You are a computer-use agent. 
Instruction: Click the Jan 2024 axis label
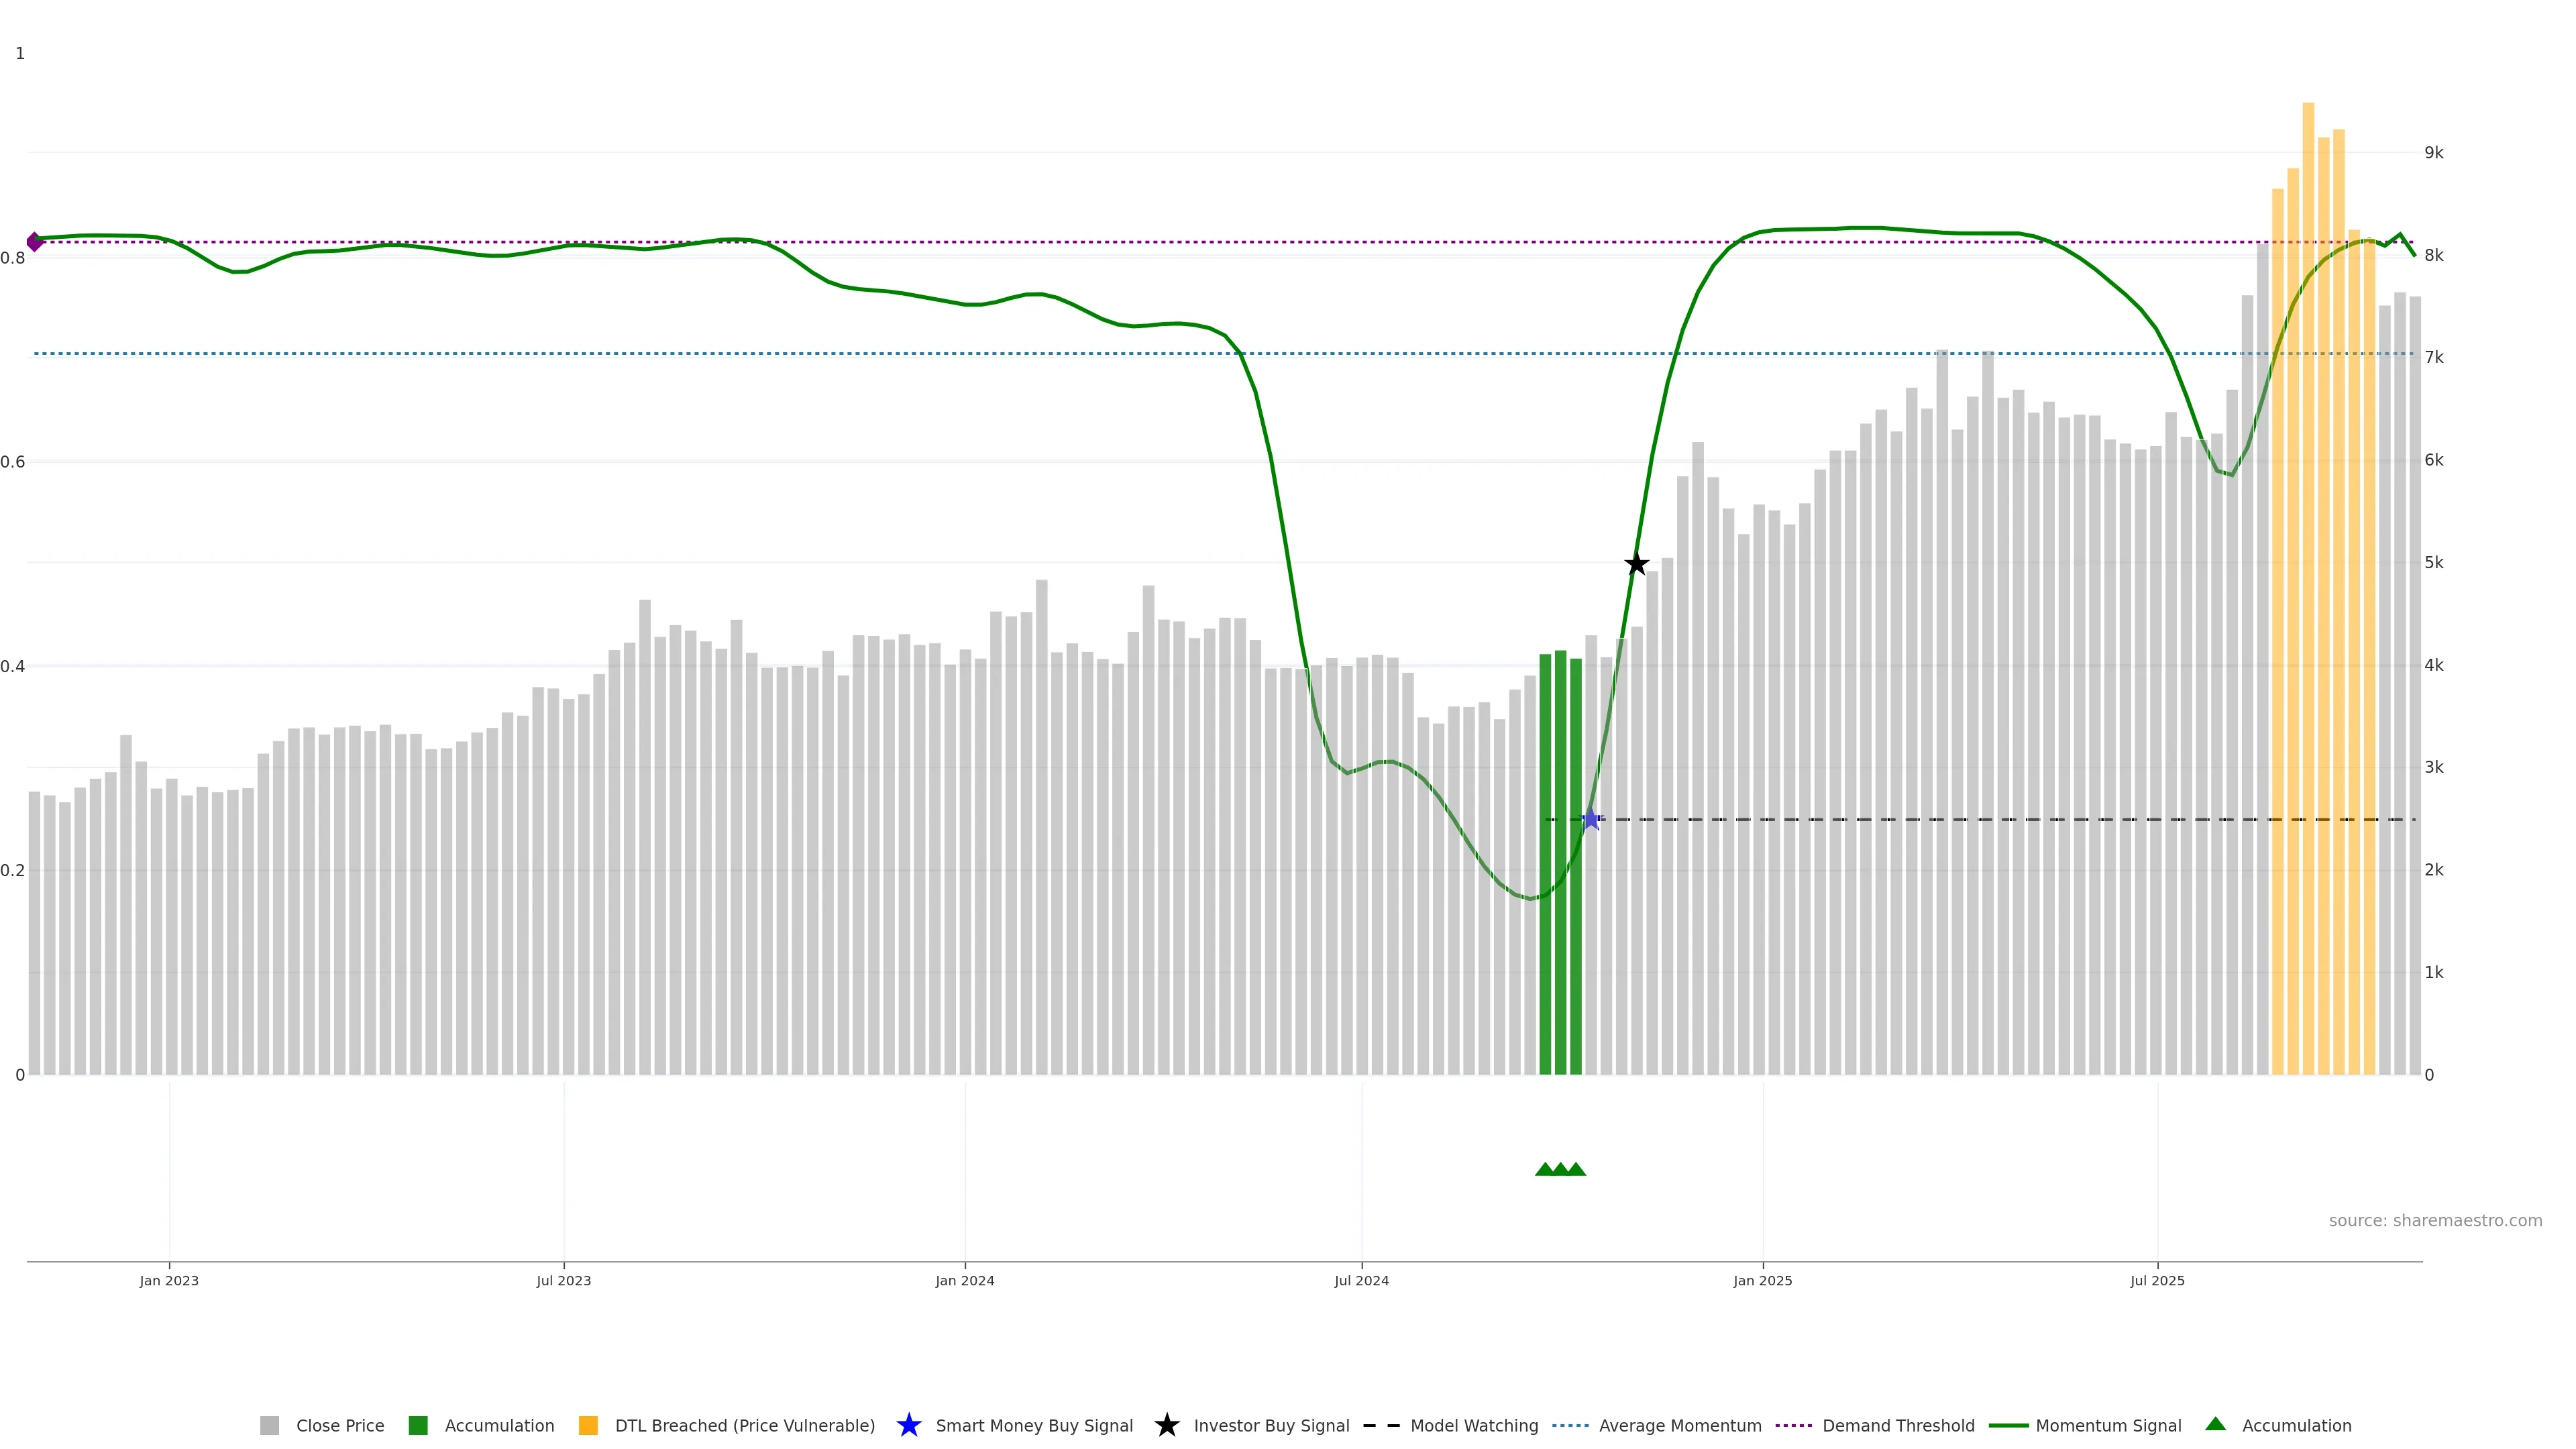pyautogui.click(x=964, y=1280)
